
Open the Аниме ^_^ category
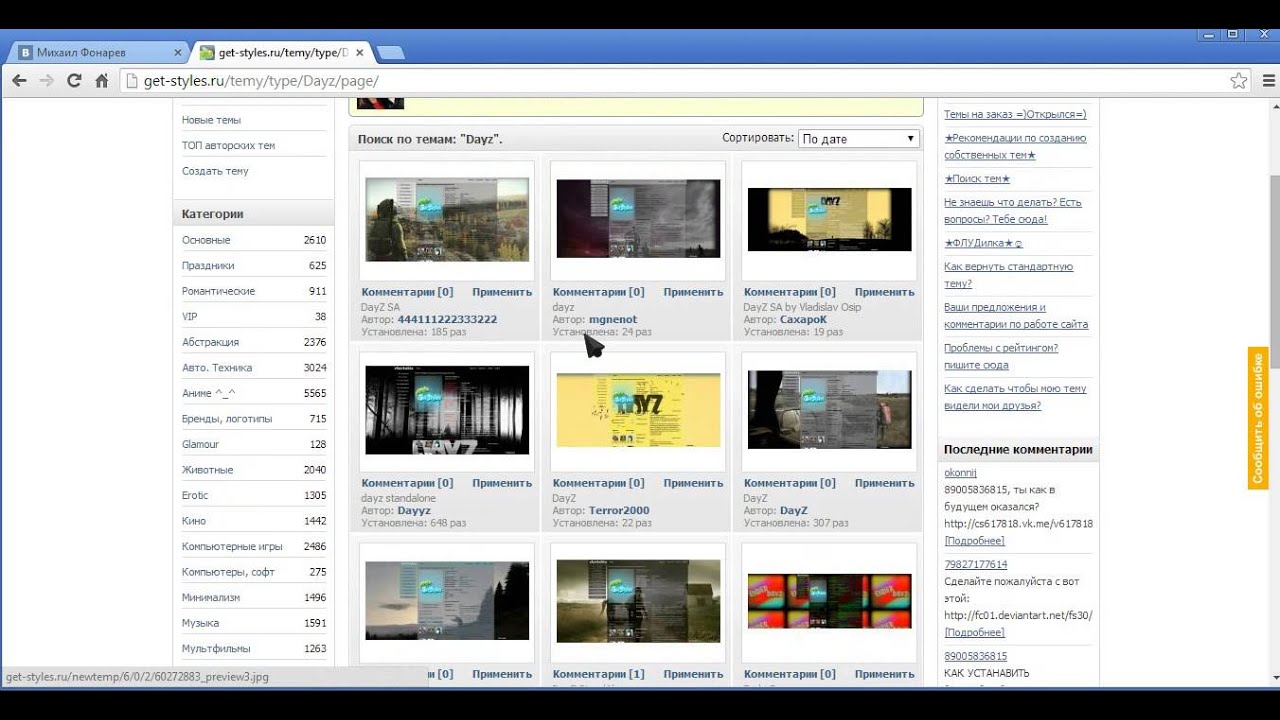point(208,393)
